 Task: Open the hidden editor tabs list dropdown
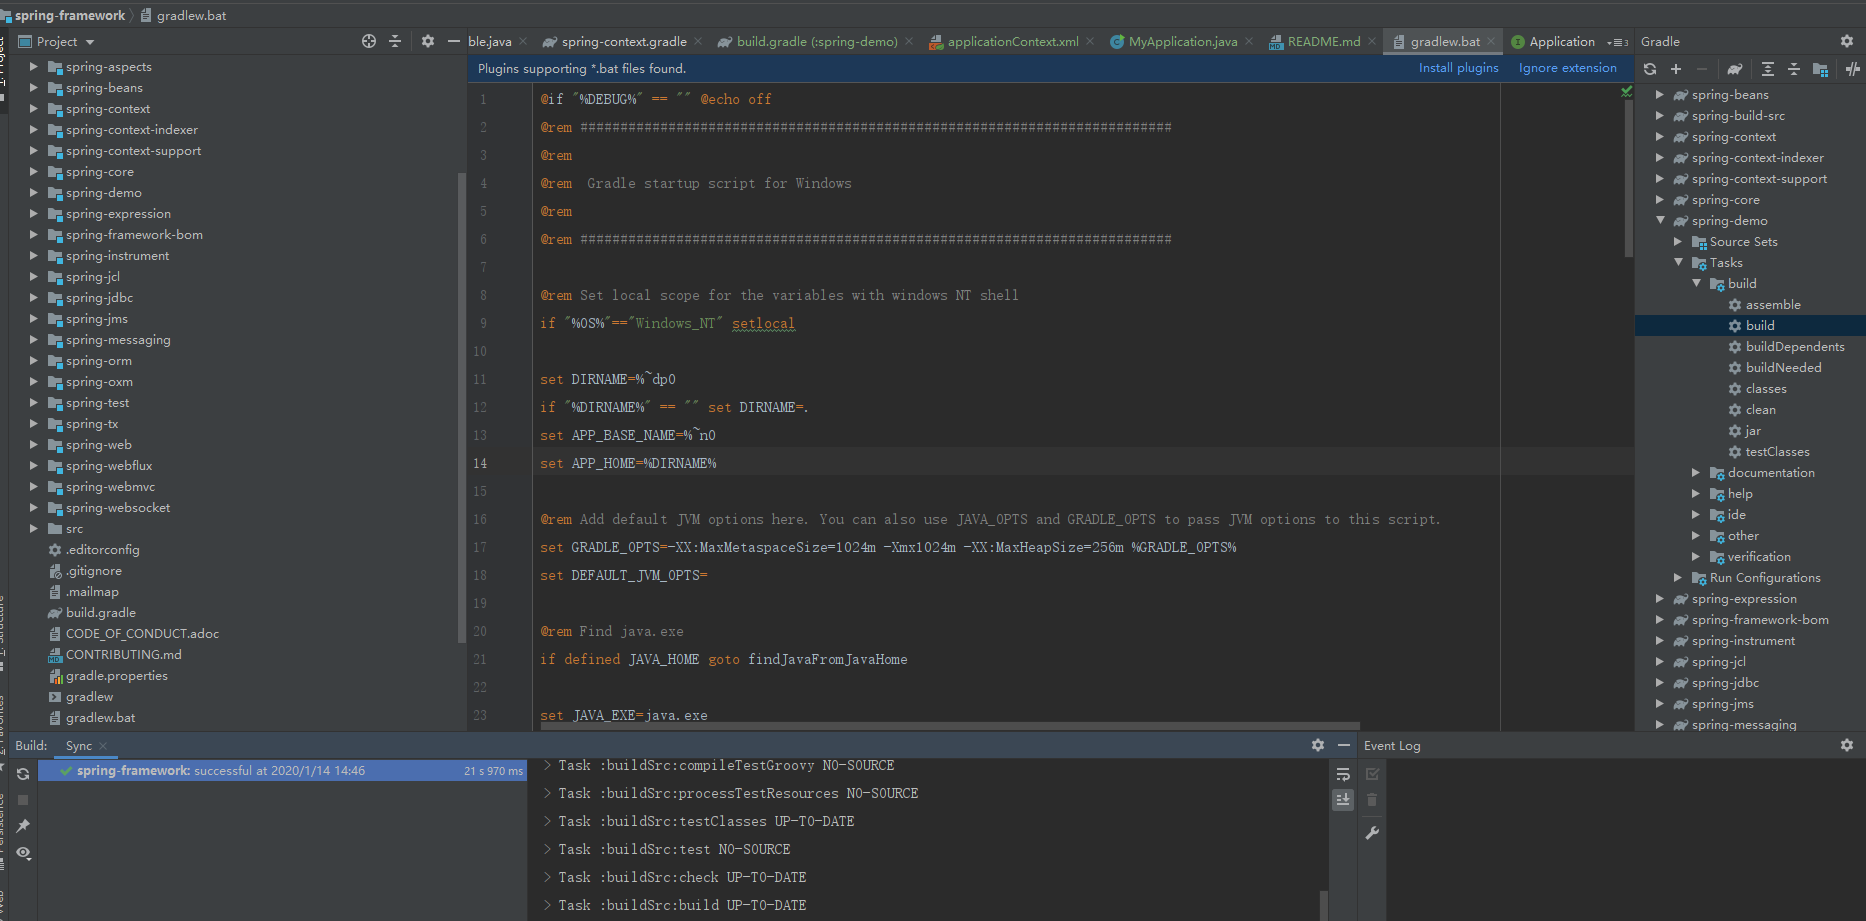(x=1617, y=42)
